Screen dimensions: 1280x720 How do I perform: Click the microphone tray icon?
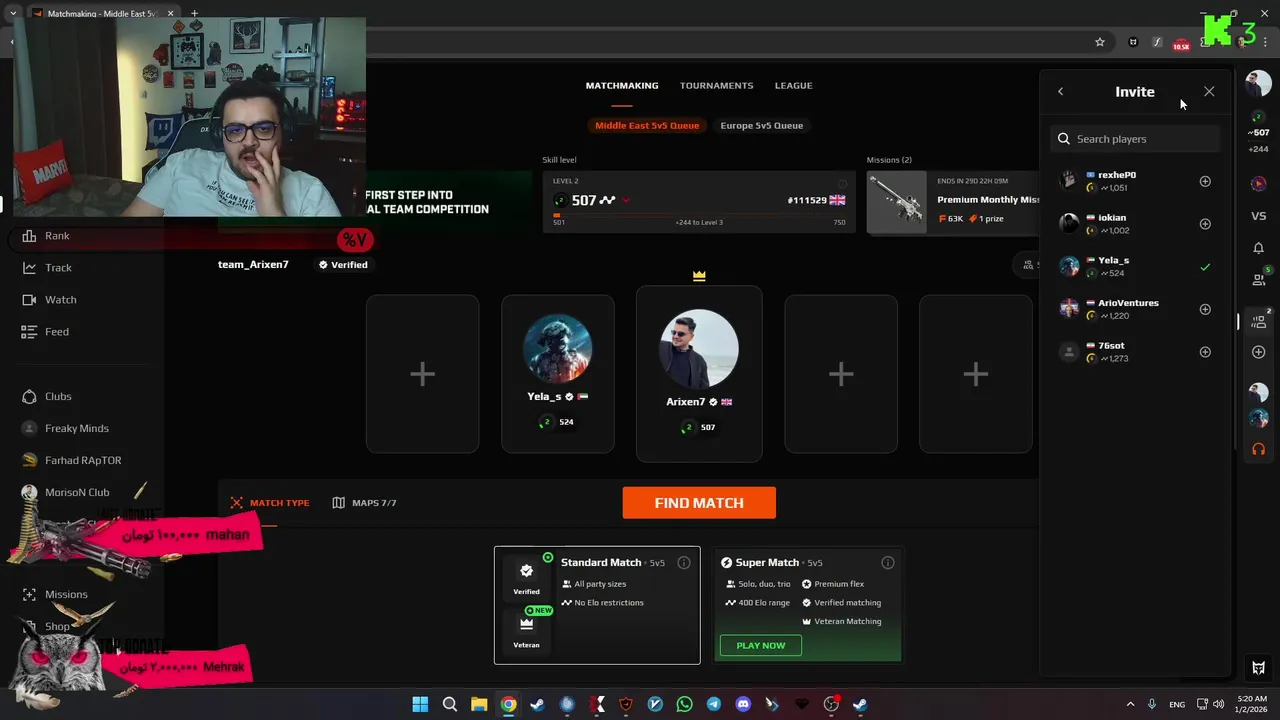click(1152, 704)
